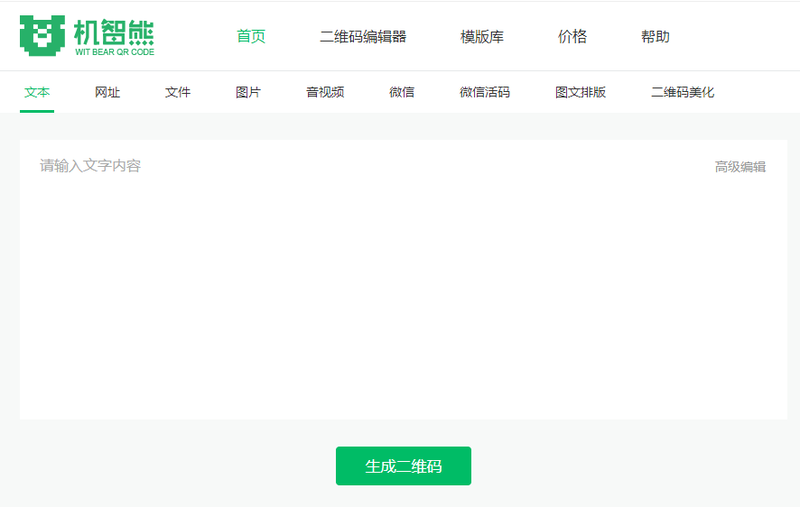The image size is (800, 507).
Task: Select the 文本 text tab
Action: point(37,92)
